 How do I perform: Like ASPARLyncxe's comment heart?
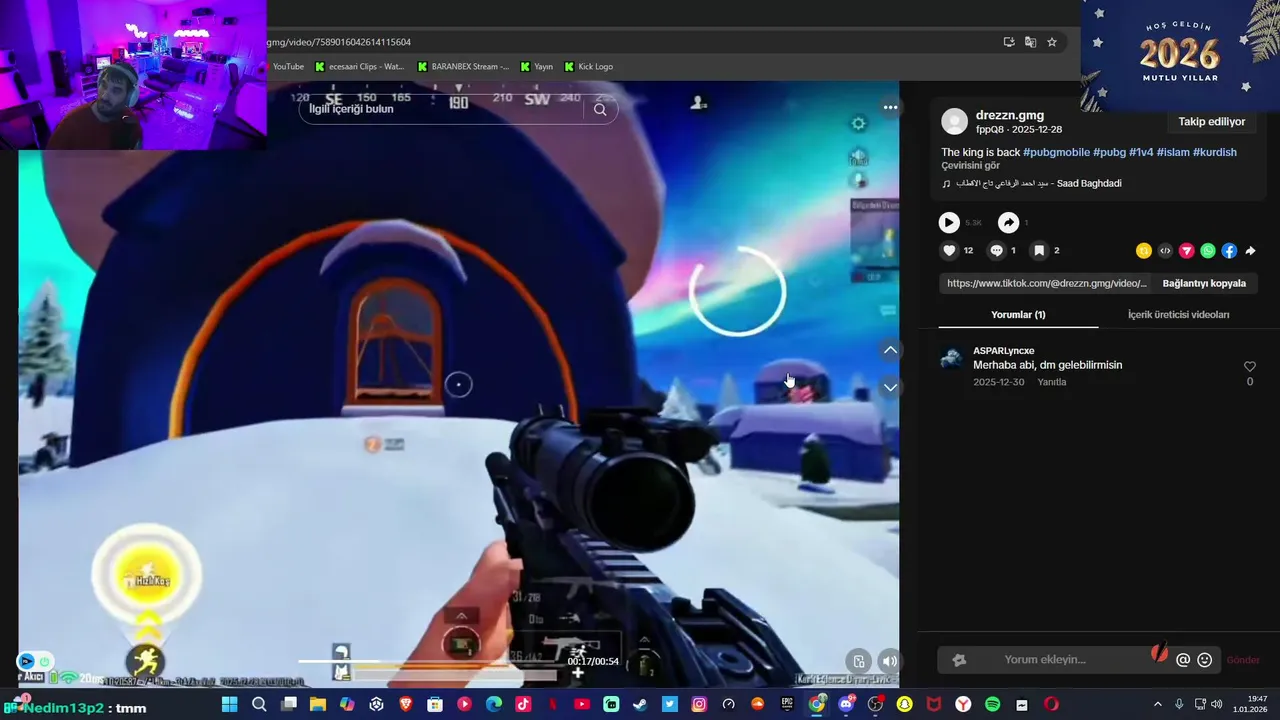(1249, 367)
